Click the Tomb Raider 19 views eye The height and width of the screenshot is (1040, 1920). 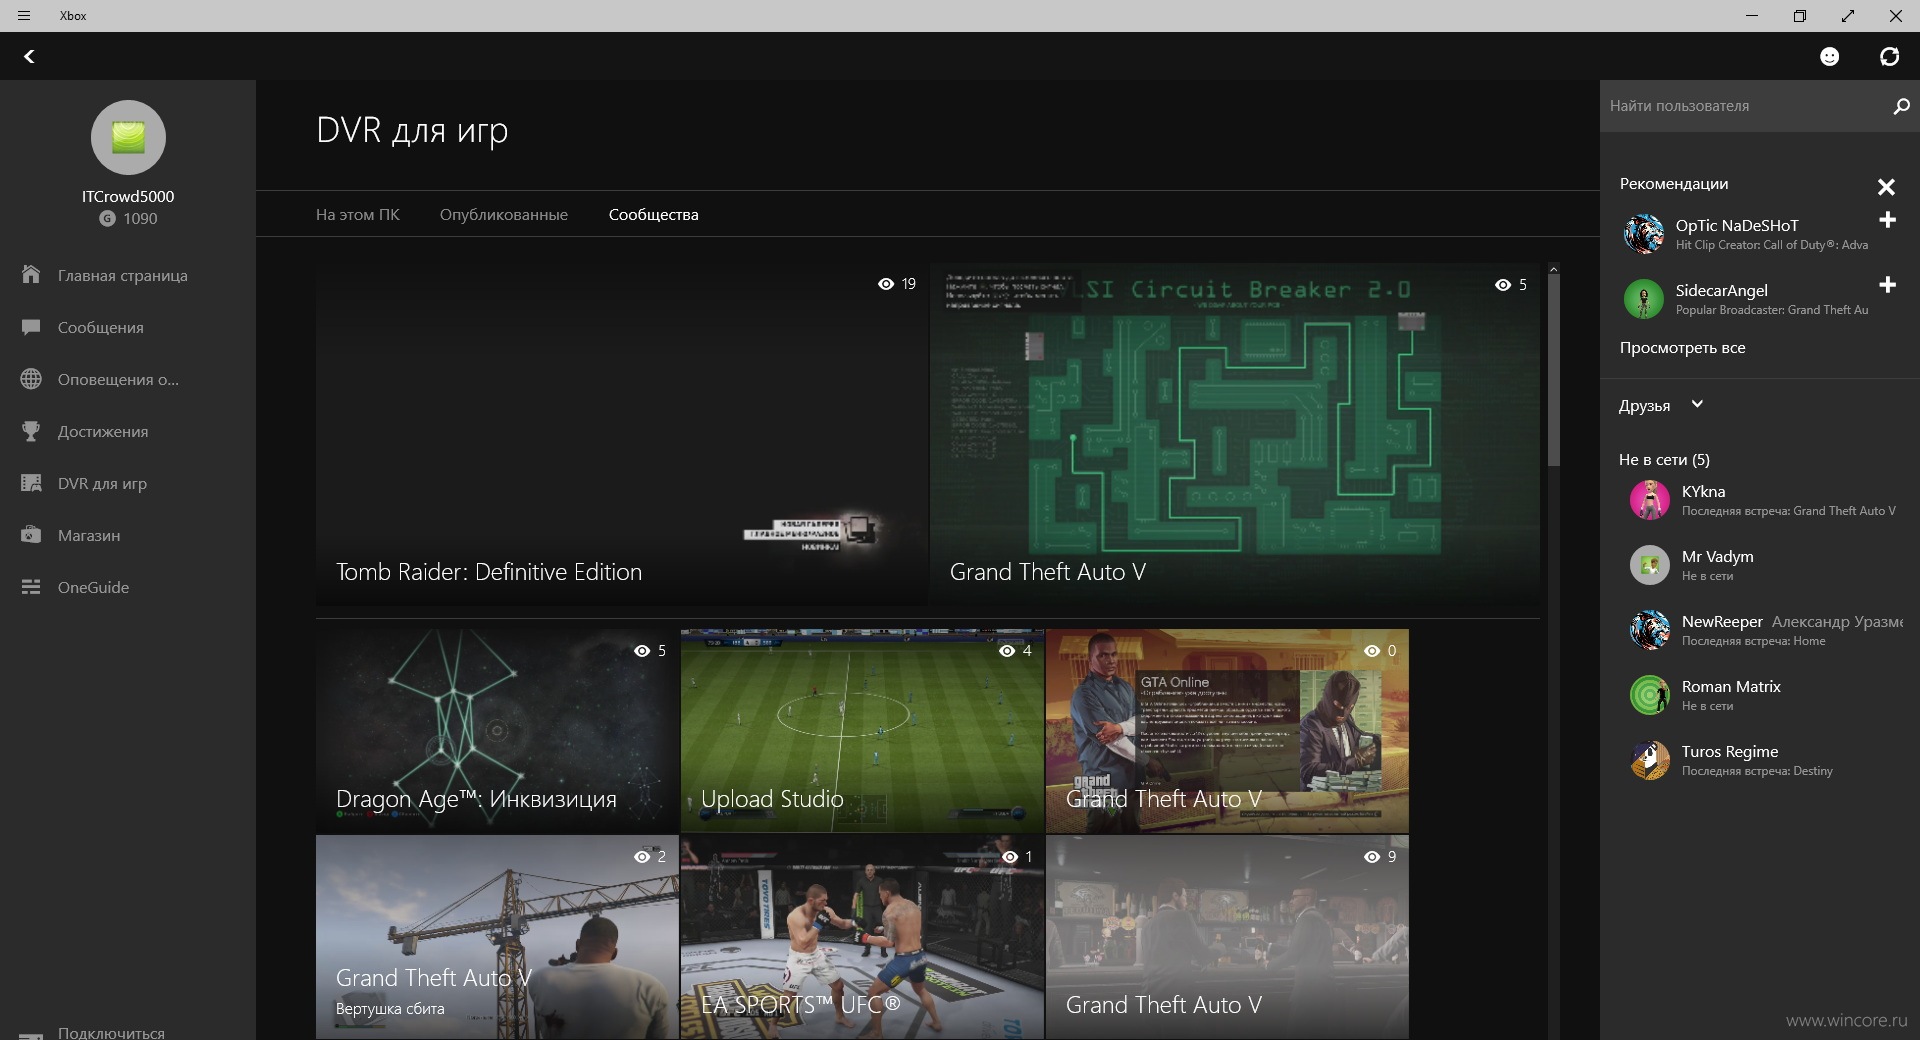click(x=886, y=284)
